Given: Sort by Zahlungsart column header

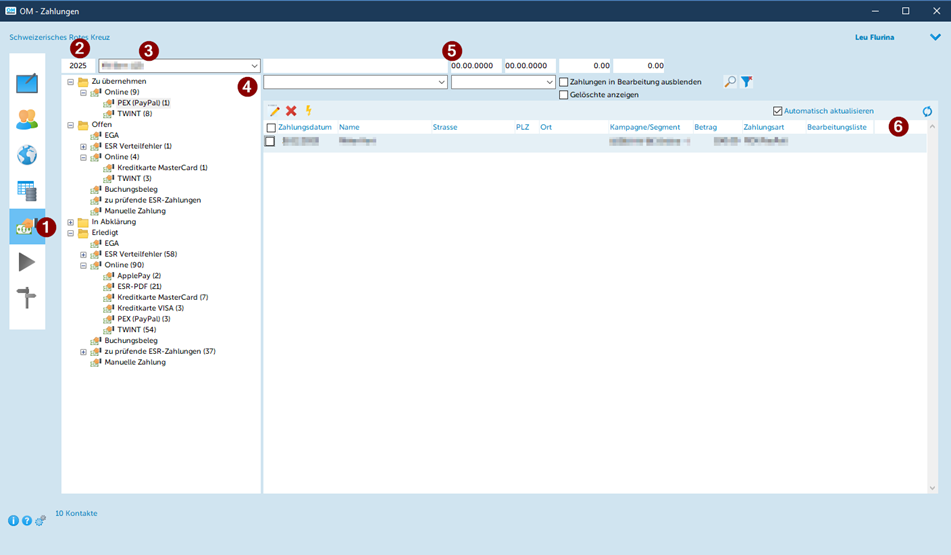Looking at the screenshot, I should pos(764,127).
